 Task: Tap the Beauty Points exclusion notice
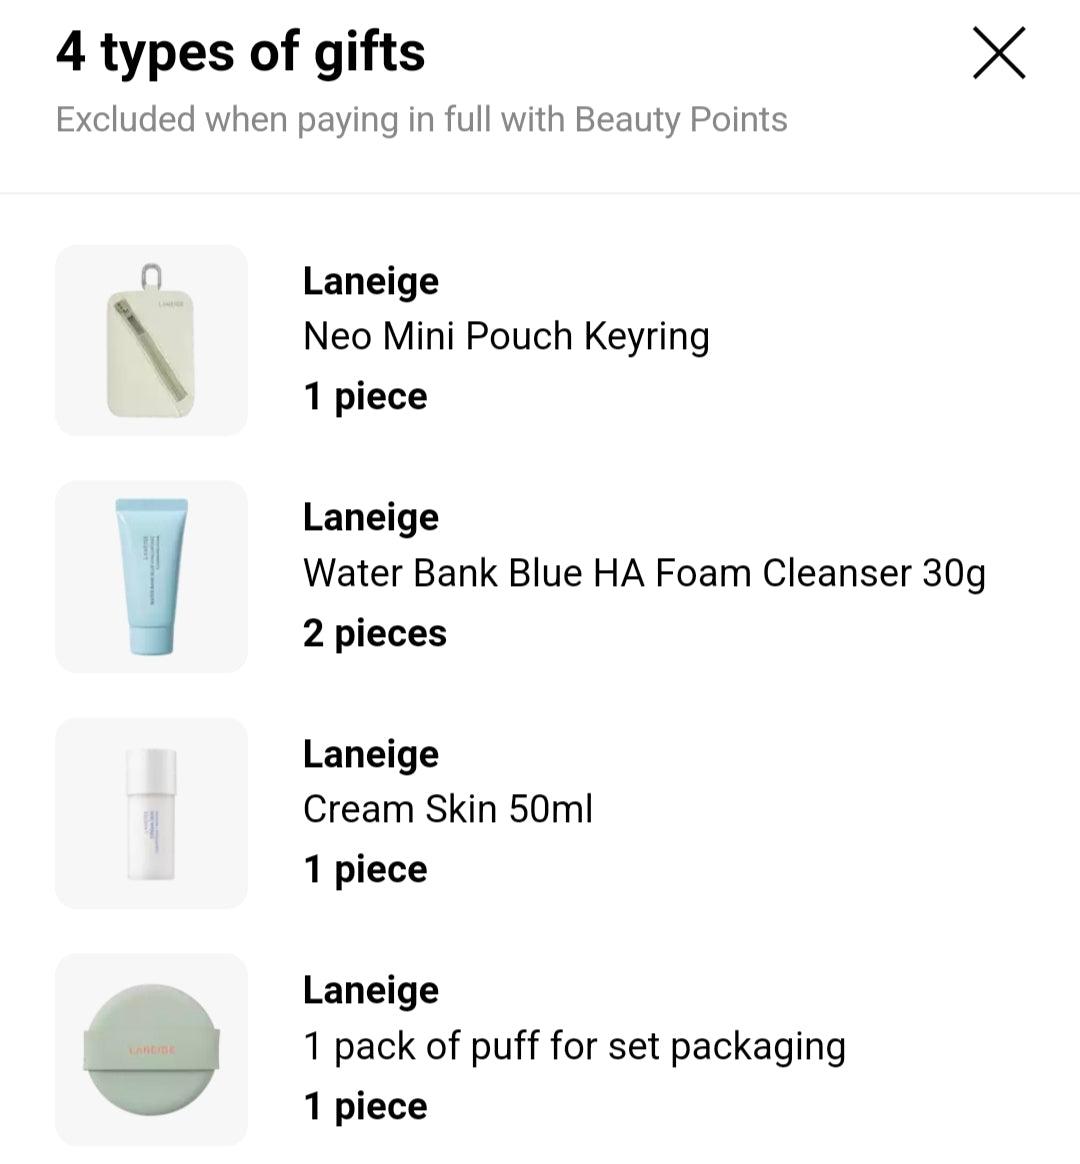(421, 120)
